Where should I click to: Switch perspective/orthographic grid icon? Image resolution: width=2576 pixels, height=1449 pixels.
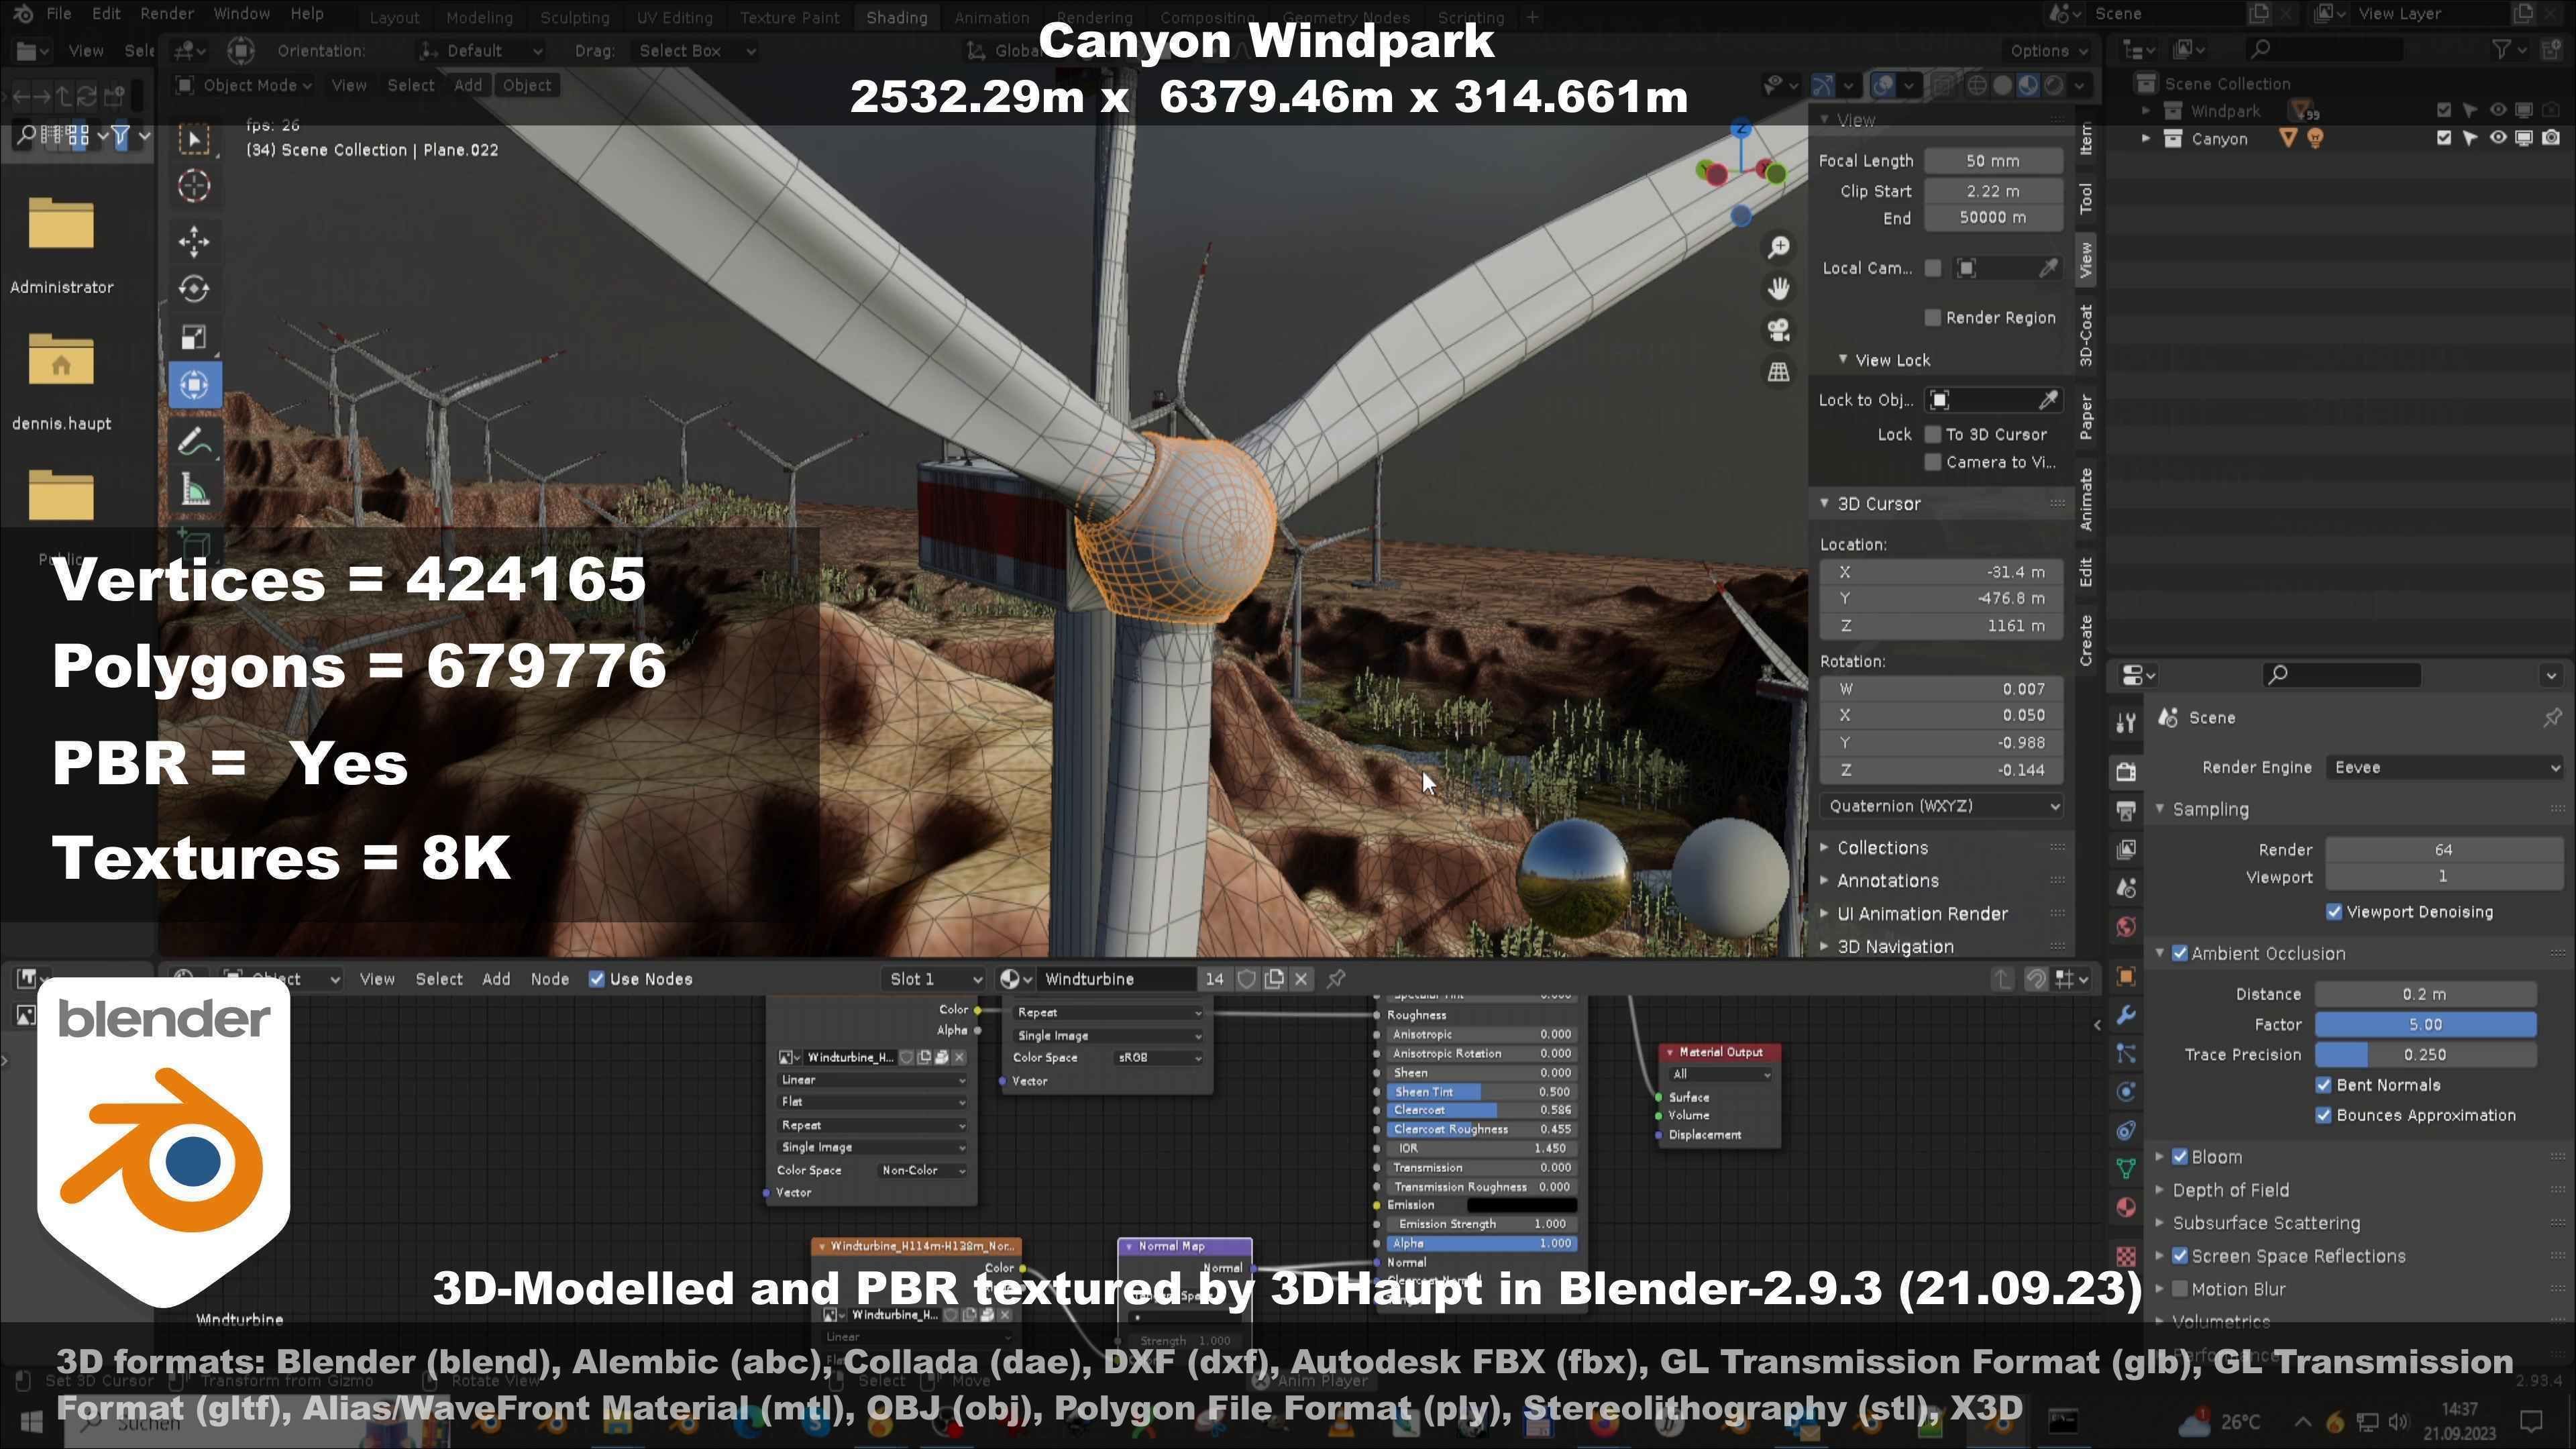click(x=1778, y=372)
